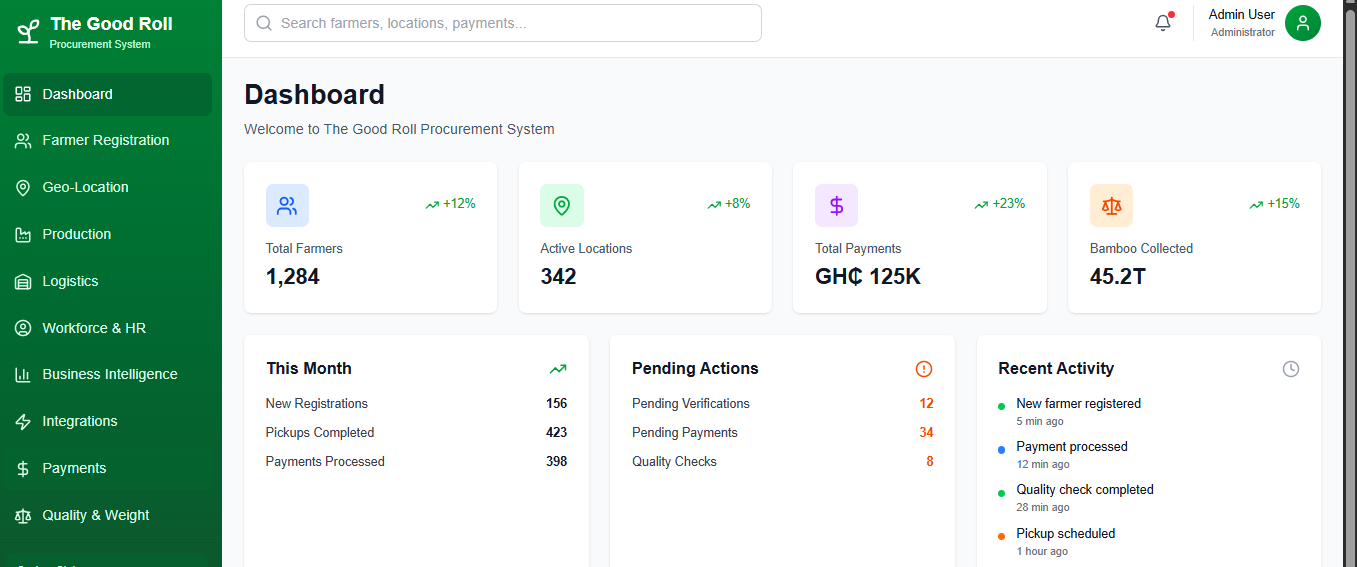
Task: Open the Logistics section
Action: pos(70,282)
